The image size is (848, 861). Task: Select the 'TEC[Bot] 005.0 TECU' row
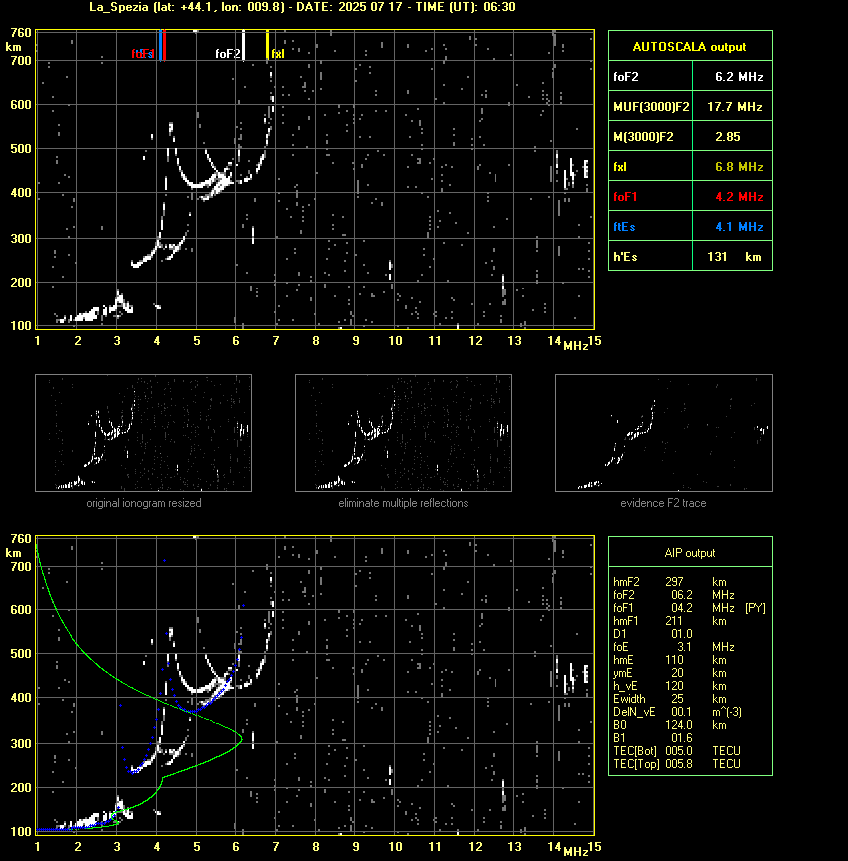677,751
